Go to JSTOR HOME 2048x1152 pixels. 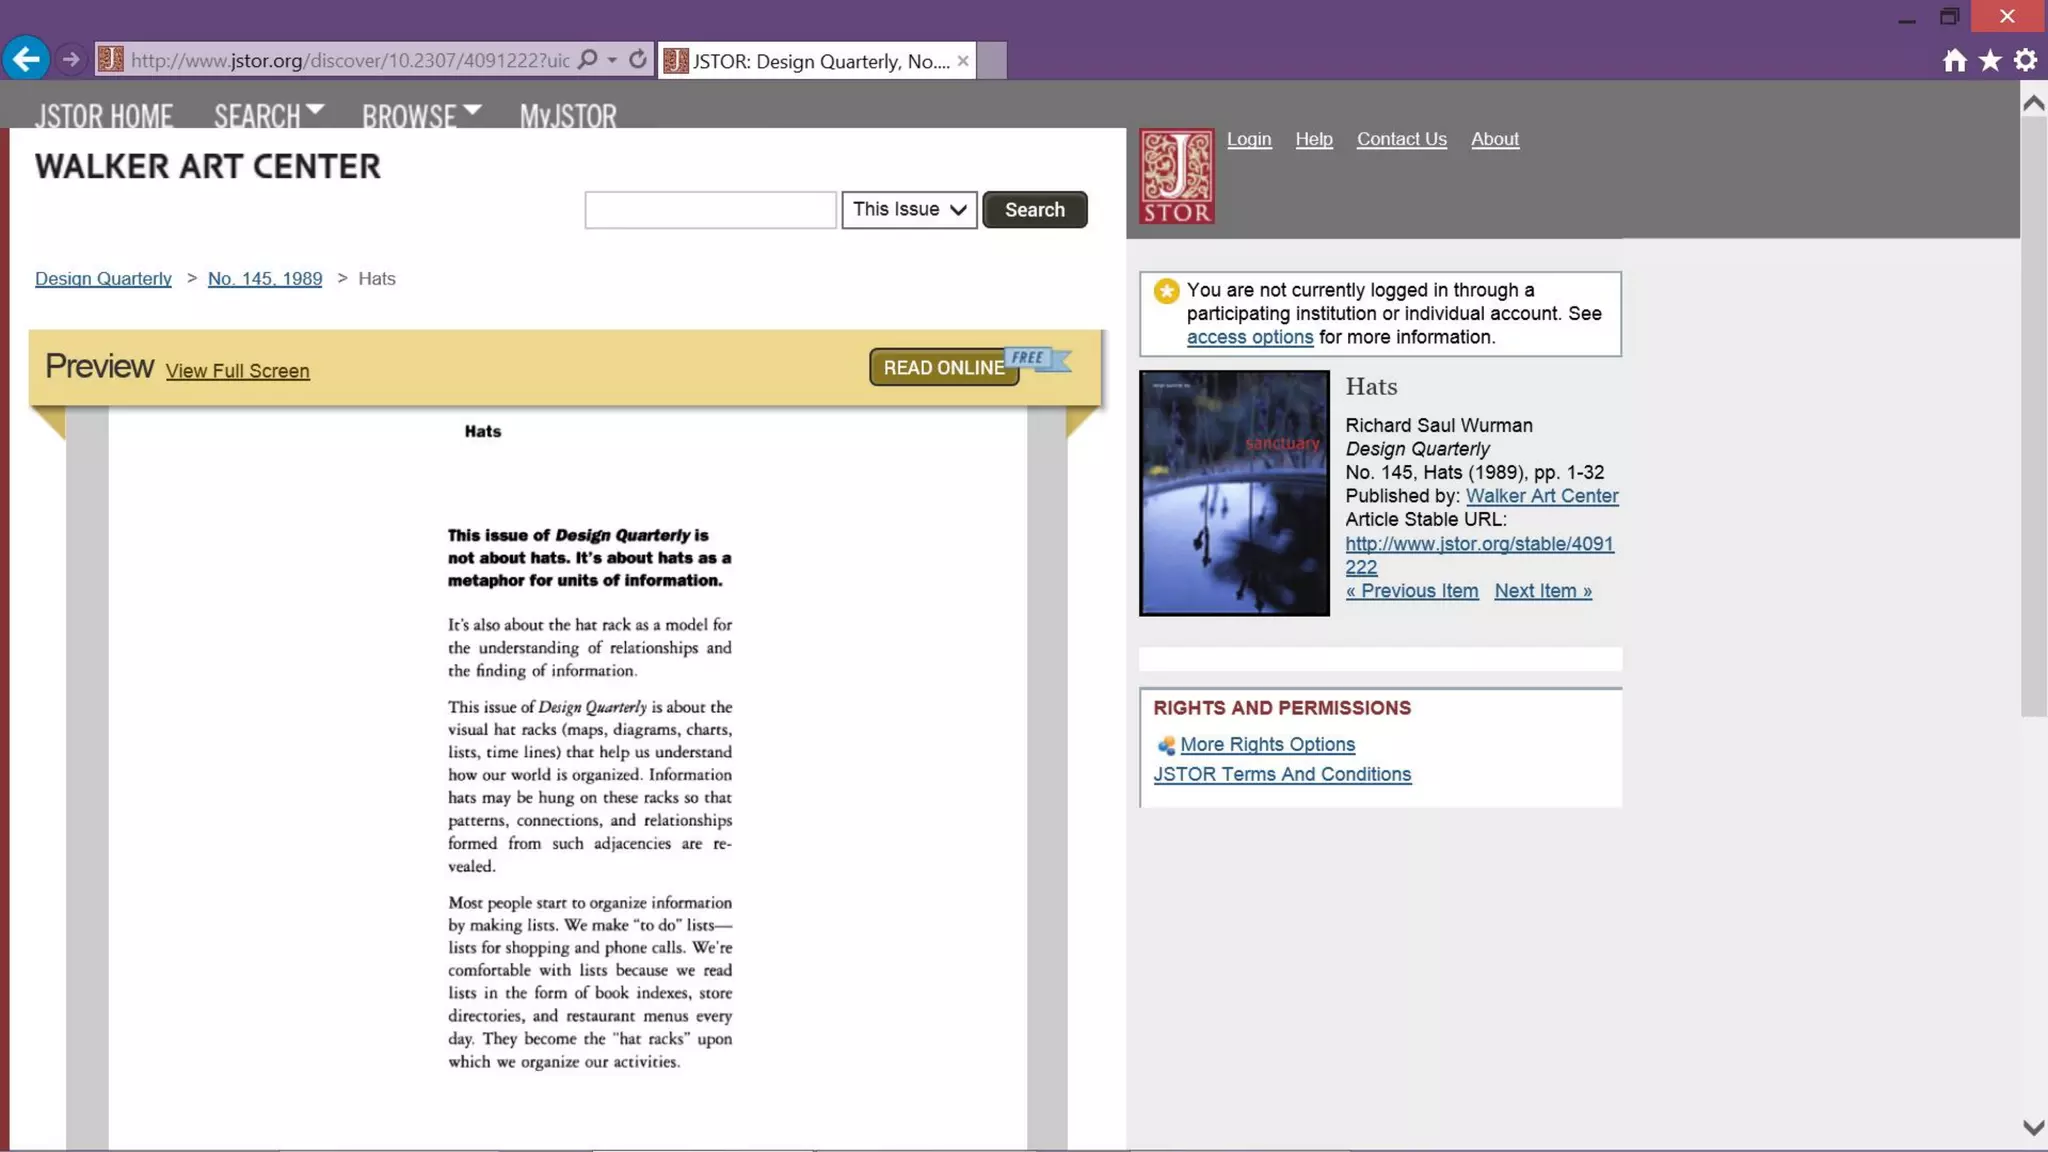click(x=104, y=116)
